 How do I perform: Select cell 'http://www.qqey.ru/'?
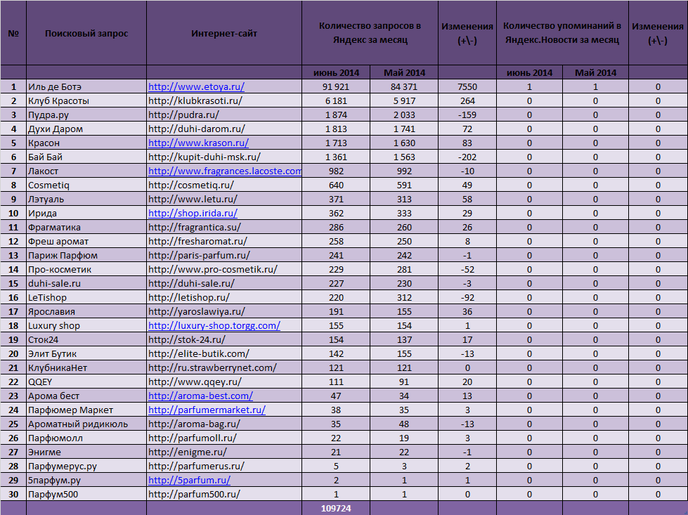(x=224, y=382)
